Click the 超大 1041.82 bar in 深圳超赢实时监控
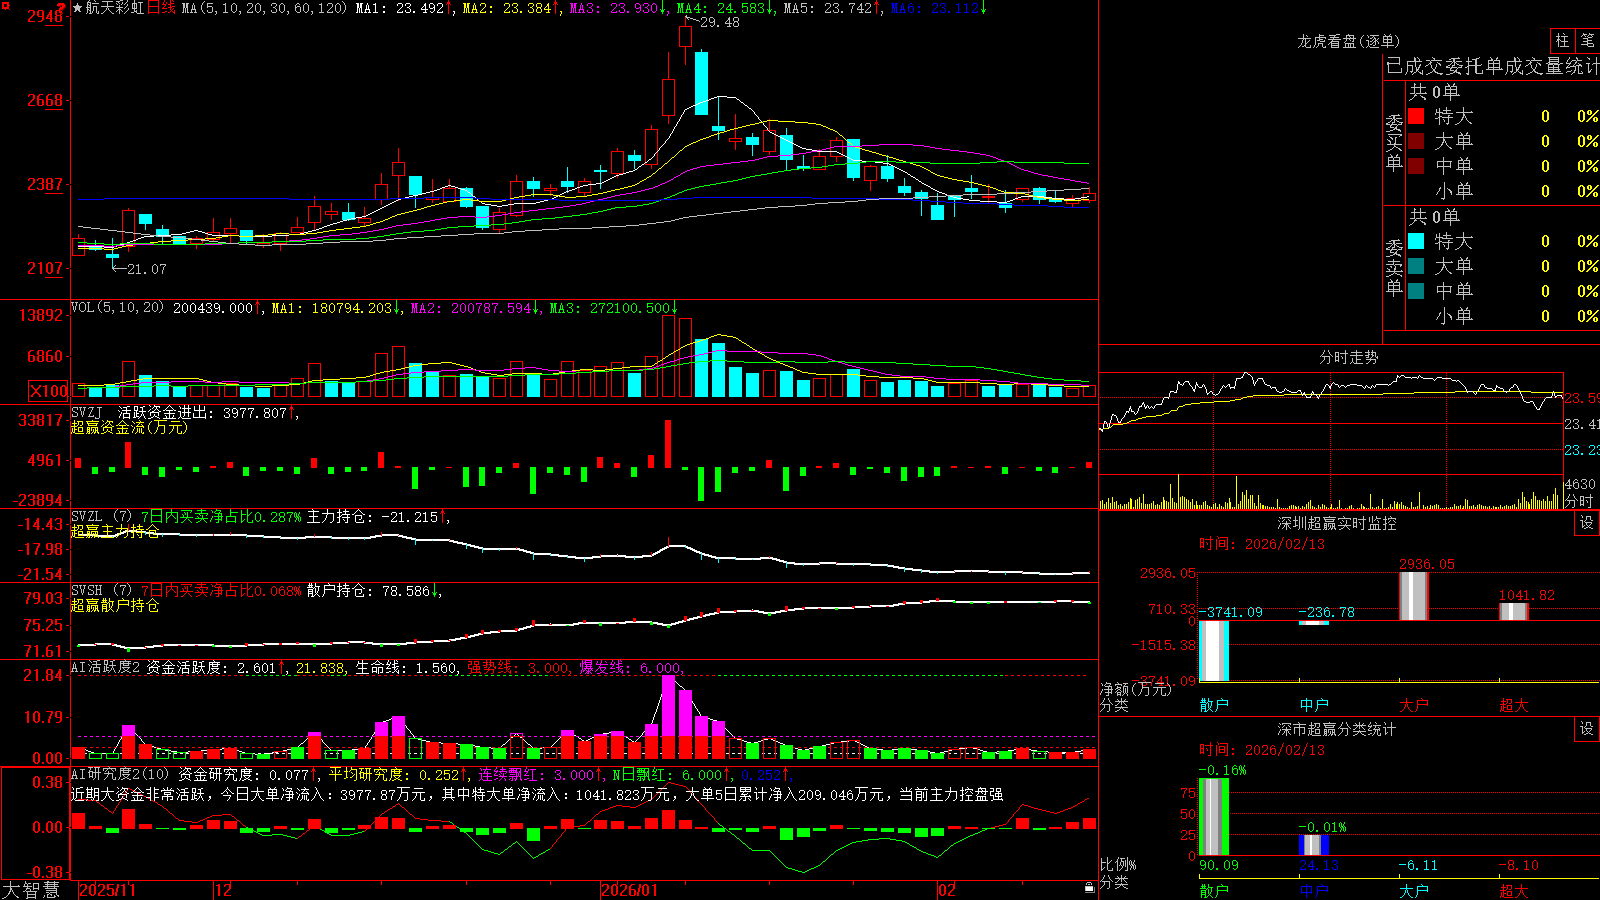1600x900 pixels. click(1514, 612)
